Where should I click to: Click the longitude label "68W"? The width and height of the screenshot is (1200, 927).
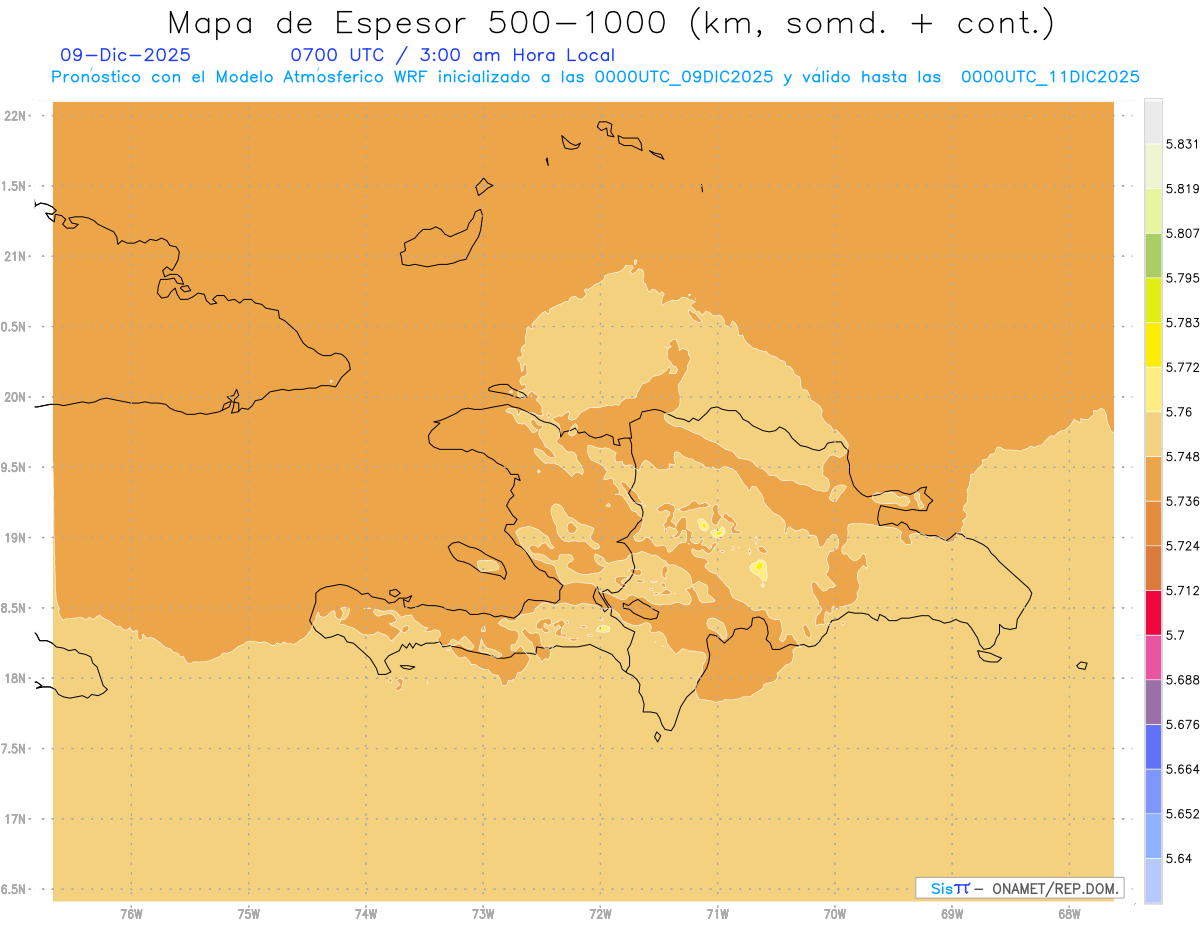click(x=1069, y=914)
